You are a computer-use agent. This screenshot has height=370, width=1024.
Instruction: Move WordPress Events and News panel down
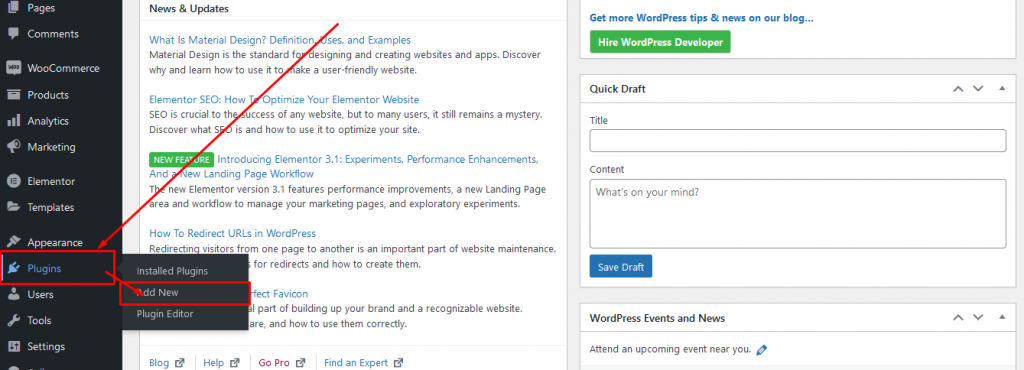pyautogui.click(x=978, y=318)
